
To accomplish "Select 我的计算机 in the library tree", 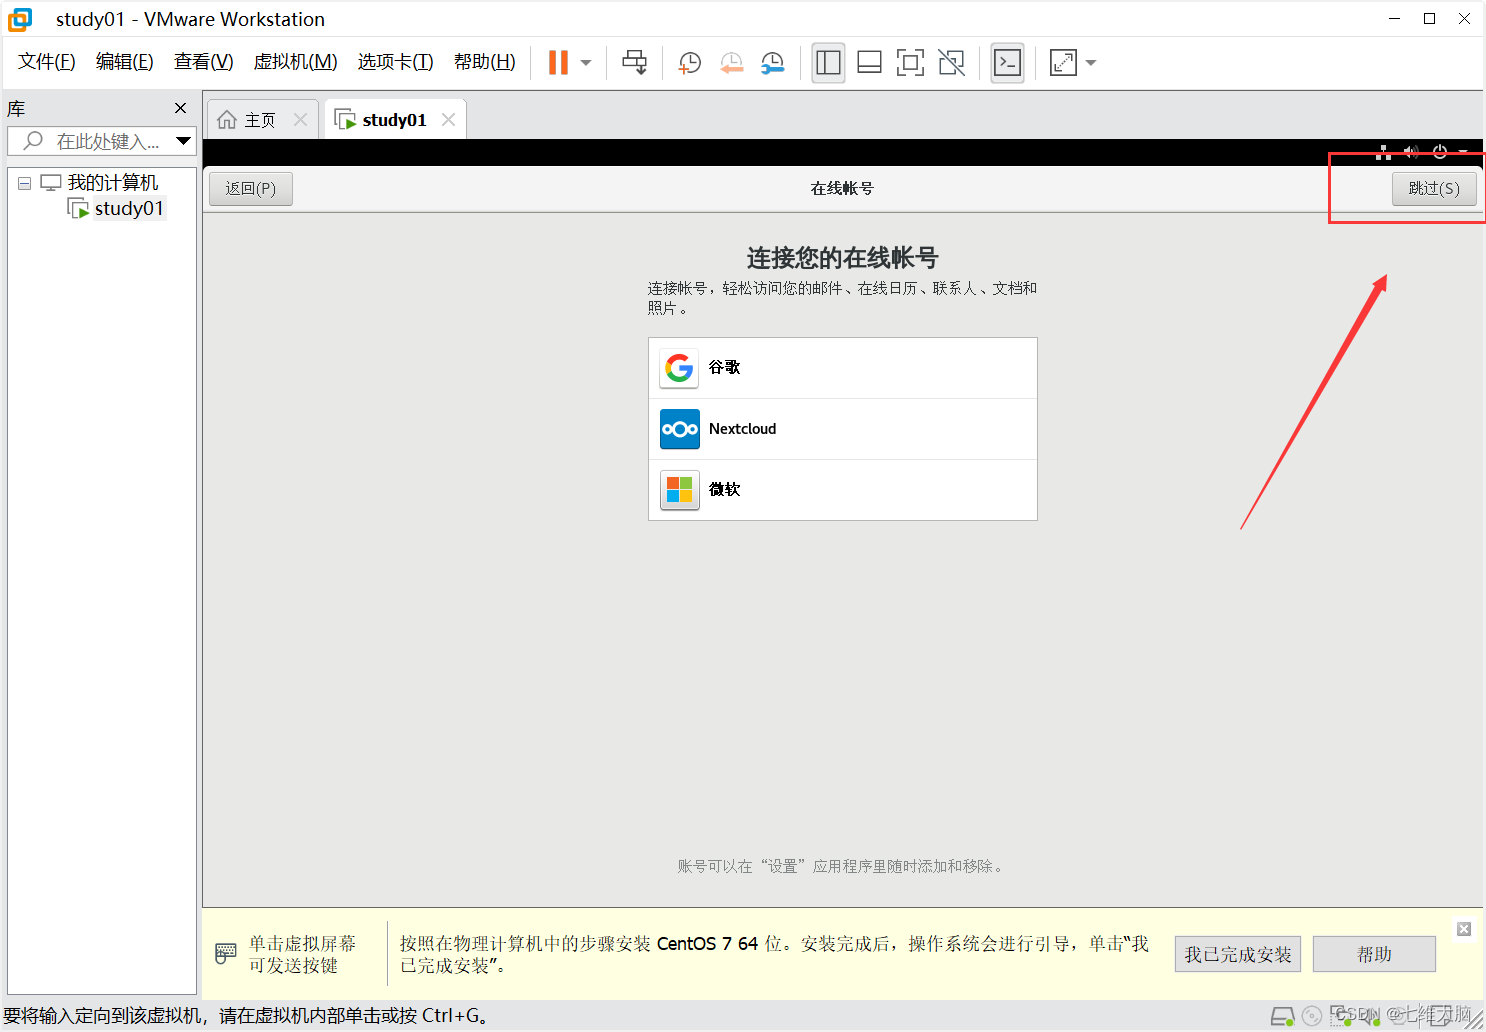I will [112, 183].
